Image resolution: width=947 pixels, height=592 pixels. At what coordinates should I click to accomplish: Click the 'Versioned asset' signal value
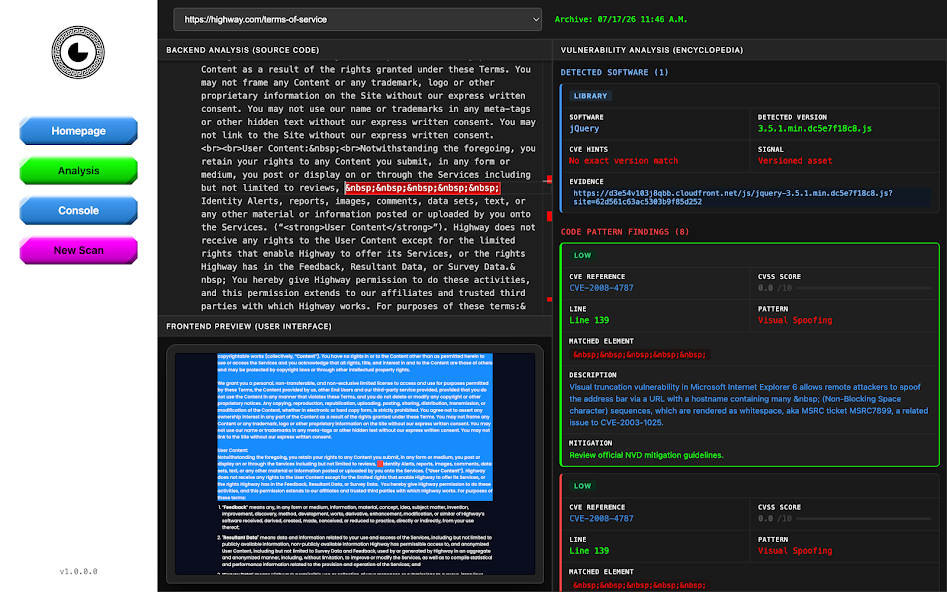click(795, 161)
